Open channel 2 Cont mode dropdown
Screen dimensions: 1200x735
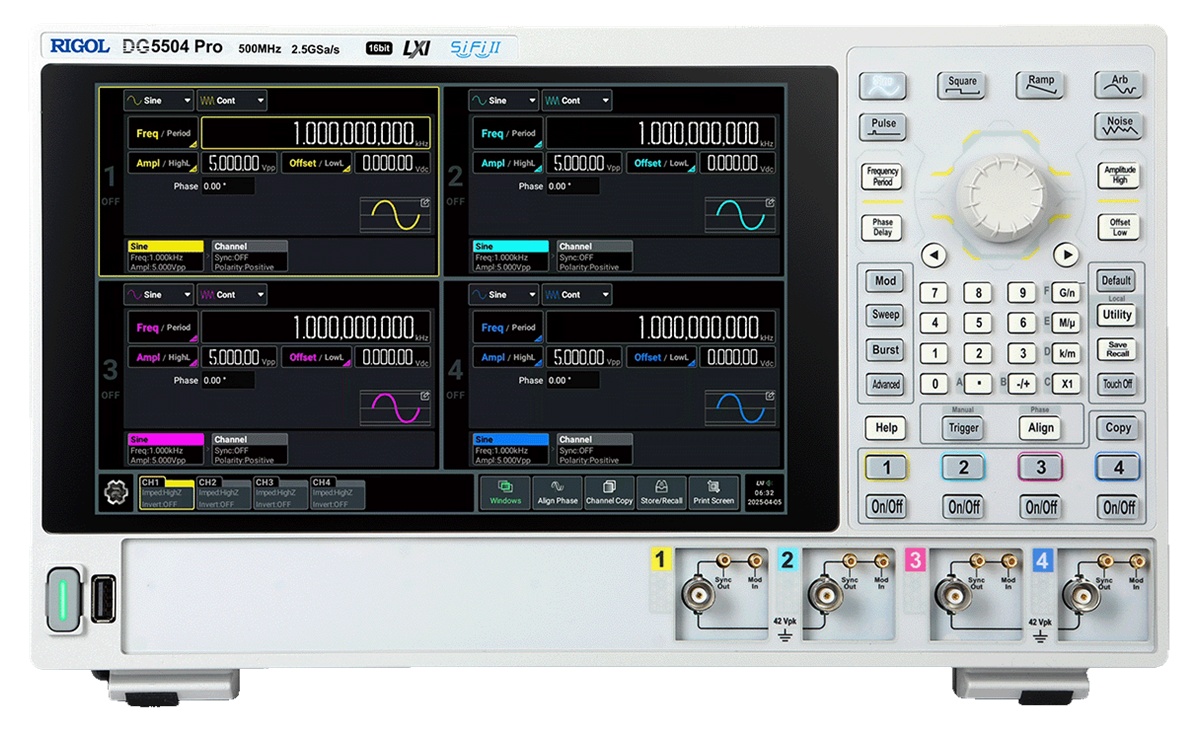(577, 101)
